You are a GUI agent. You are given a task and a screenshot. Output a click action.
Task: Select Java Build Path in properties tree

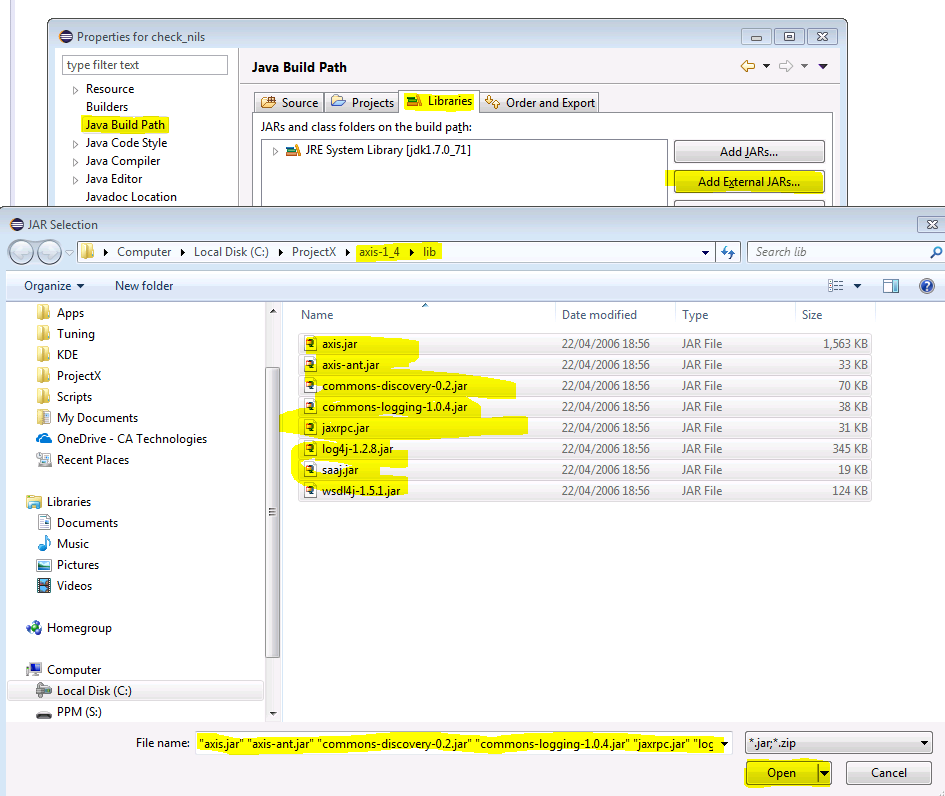point(125,125)
